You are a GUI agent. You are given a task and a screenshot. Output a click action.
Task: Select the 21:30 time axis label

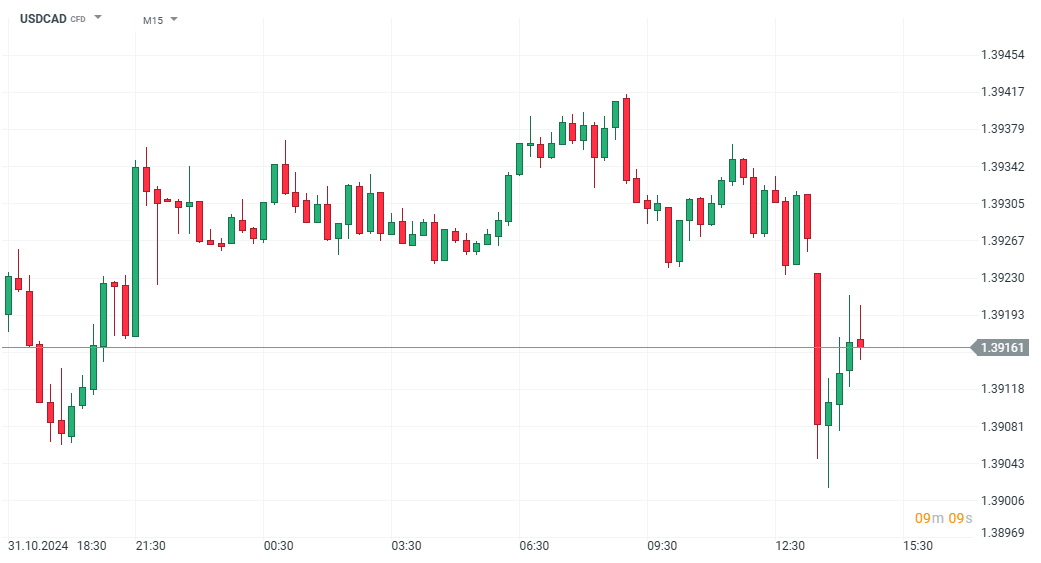[x=150, y=546]
